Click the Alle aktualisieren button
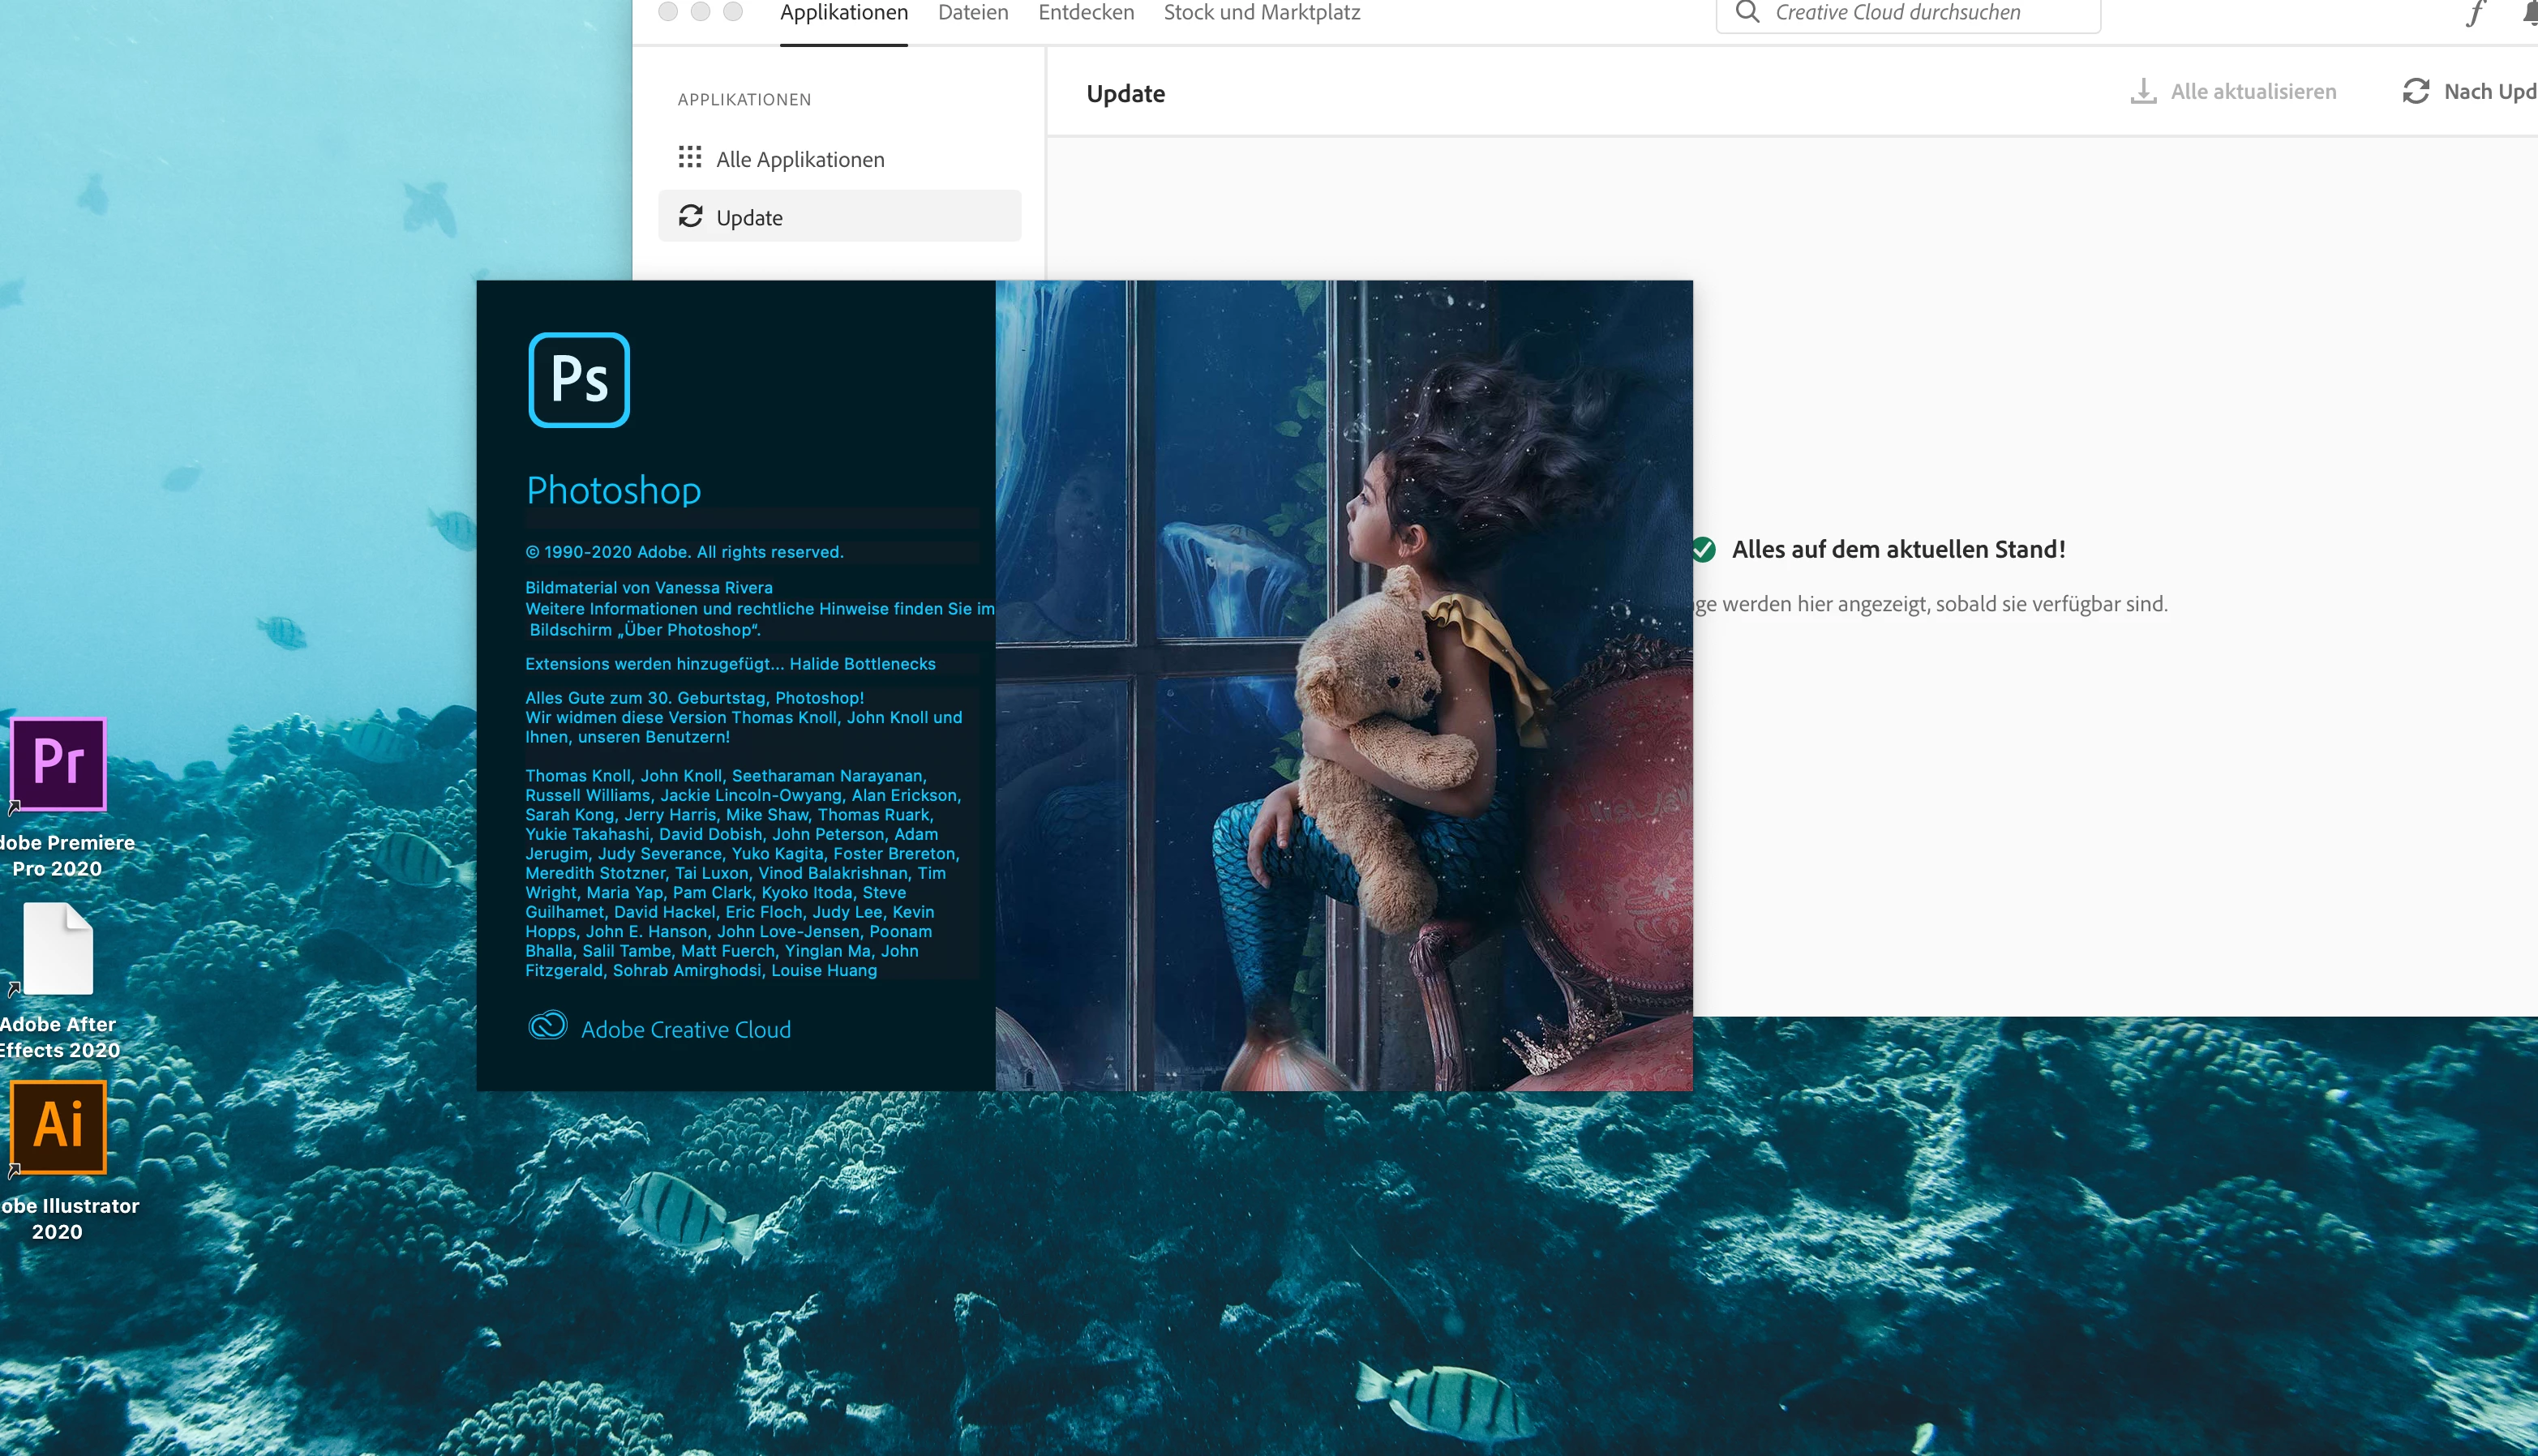This screenshot has width=2538, height=1456. [2233, 91]
